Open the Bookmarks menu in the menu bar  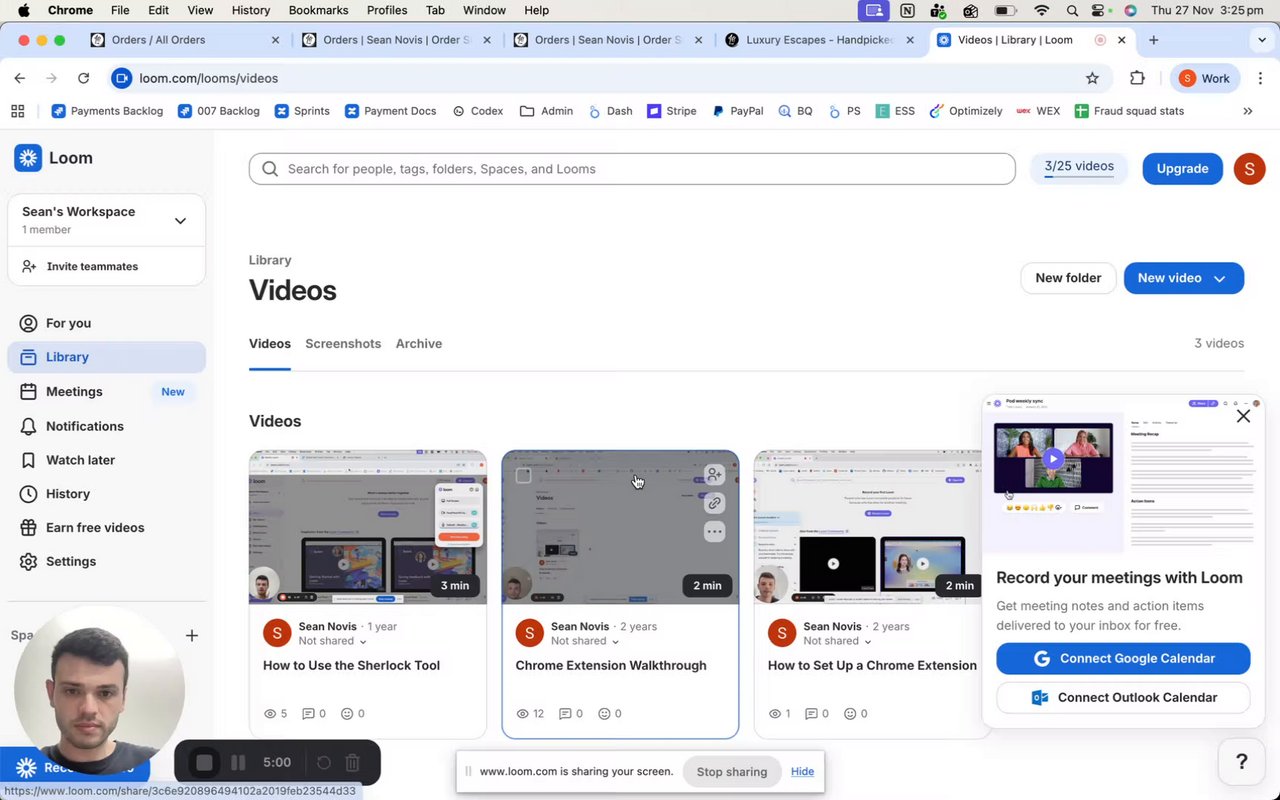318,10
